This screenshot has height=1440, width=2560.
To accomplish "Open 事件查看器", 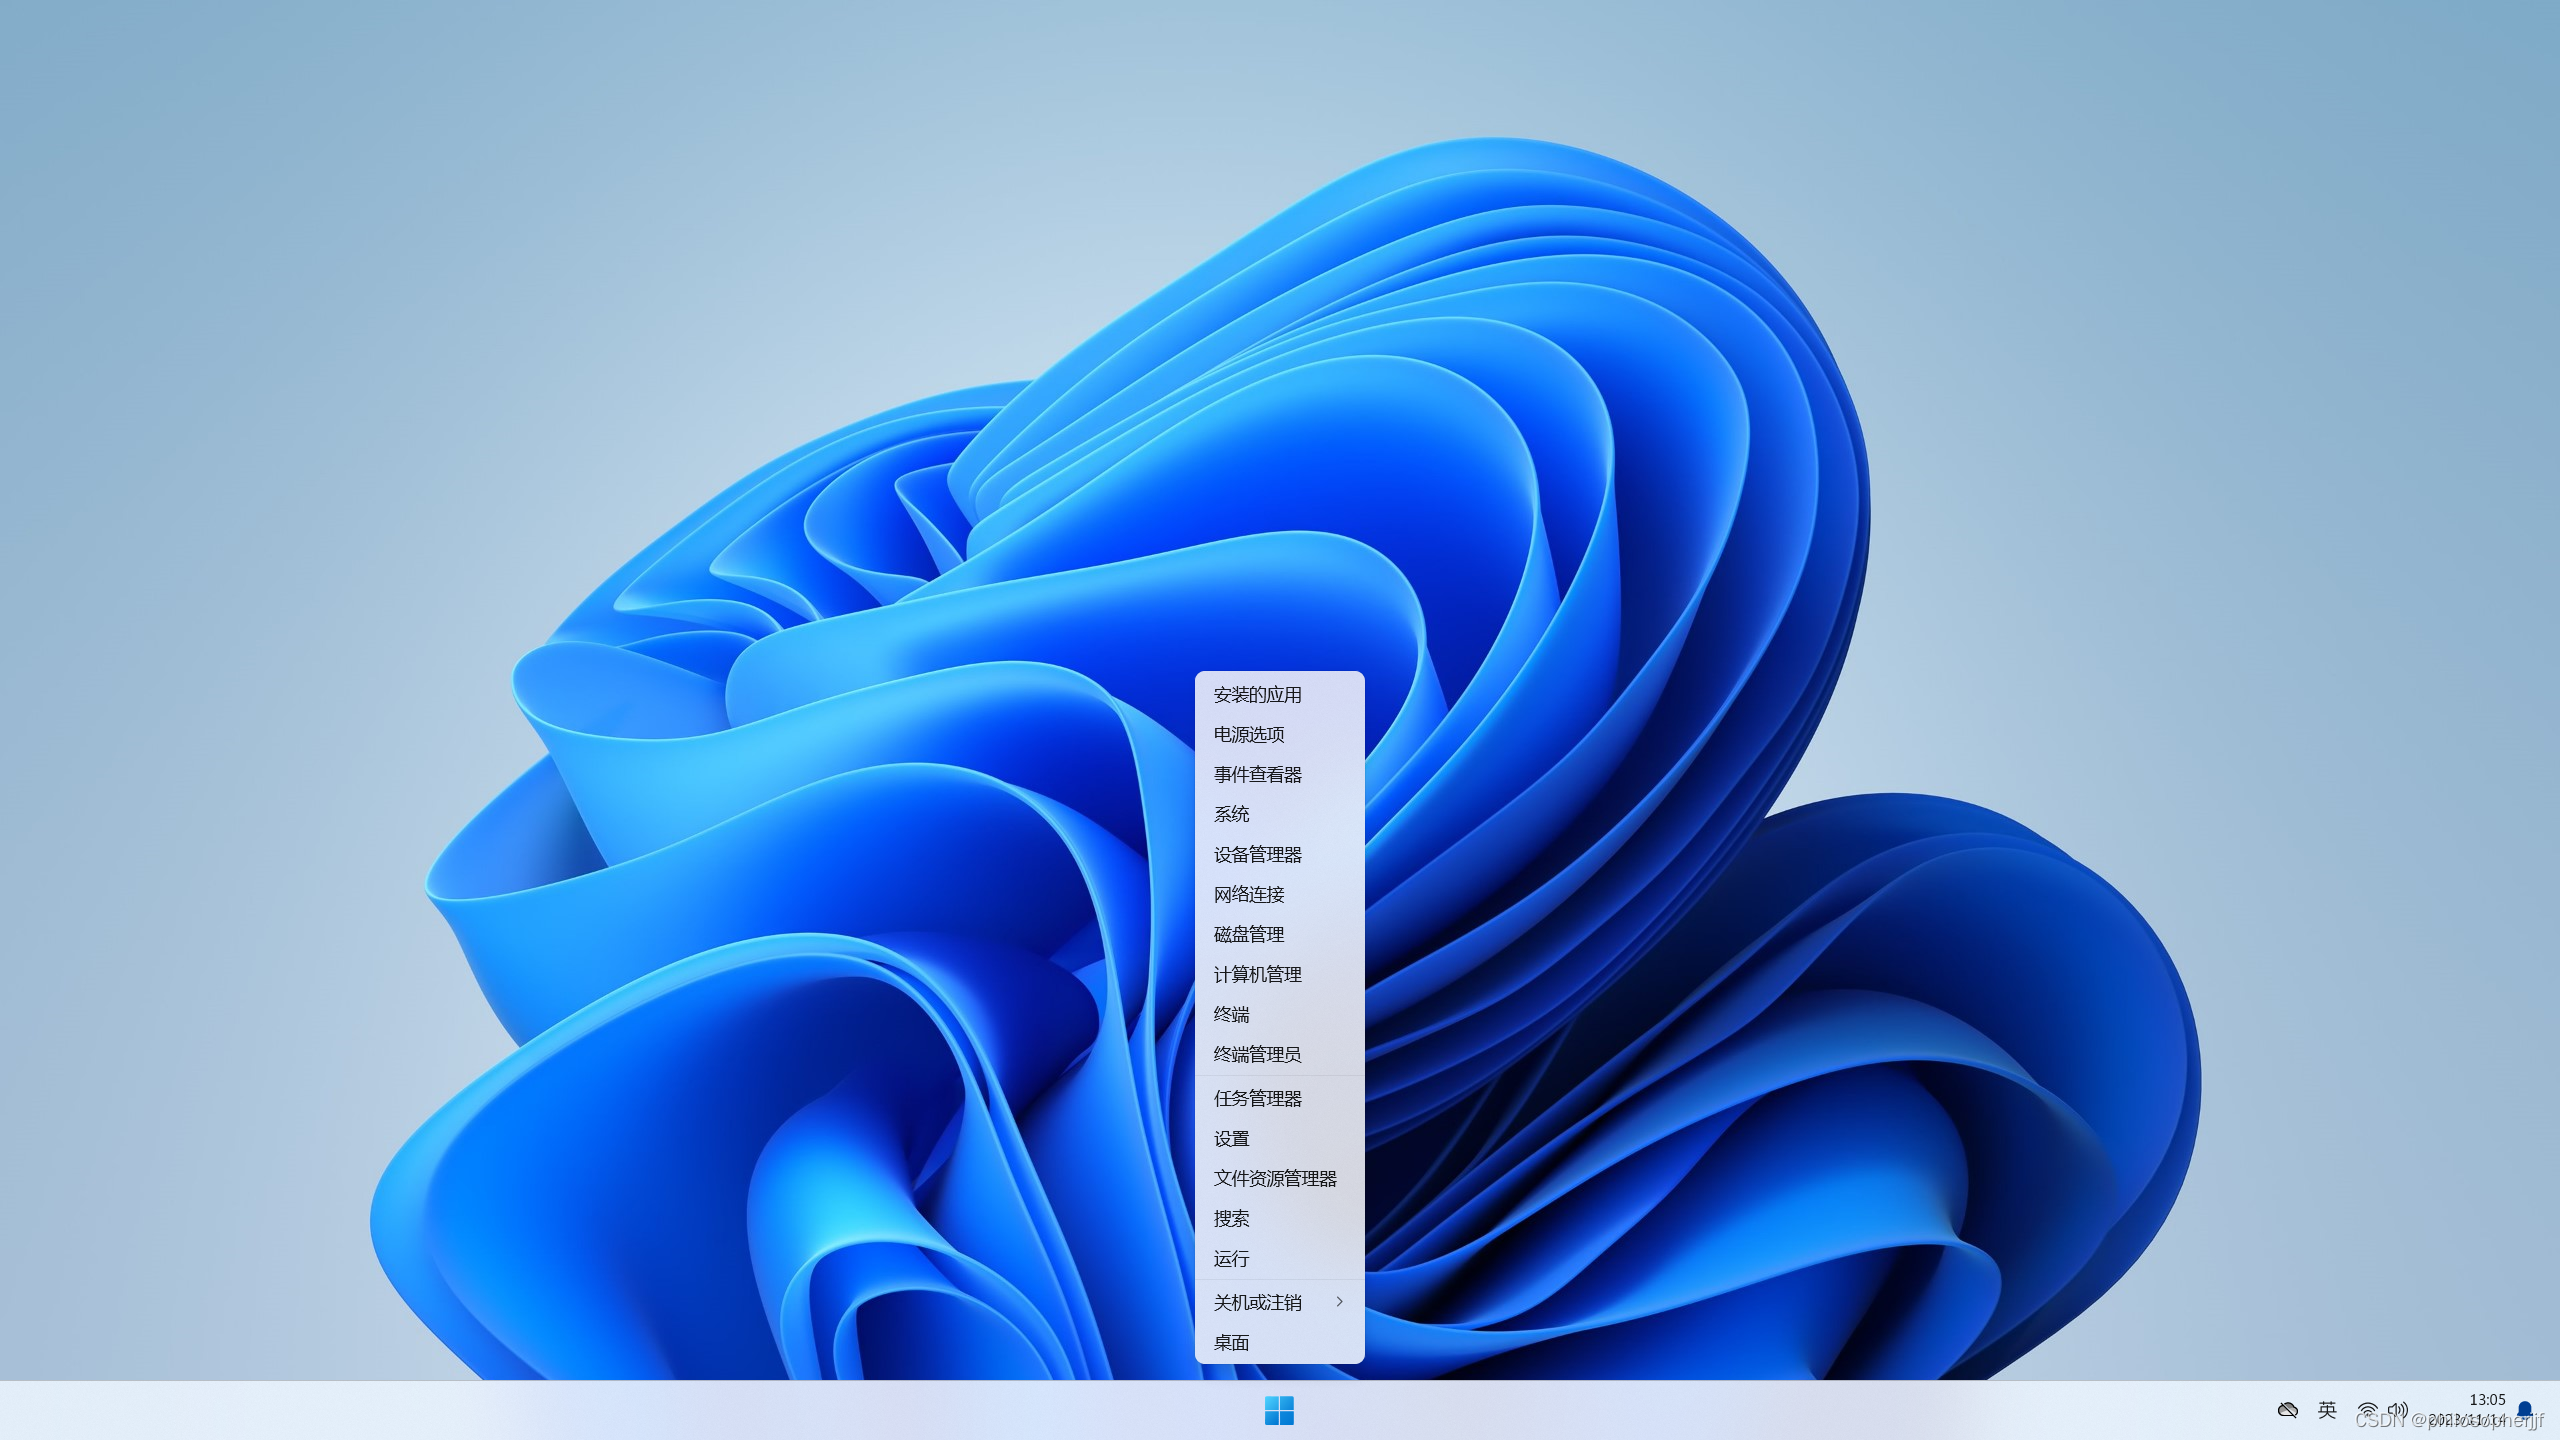I will tap(1280, 774).
